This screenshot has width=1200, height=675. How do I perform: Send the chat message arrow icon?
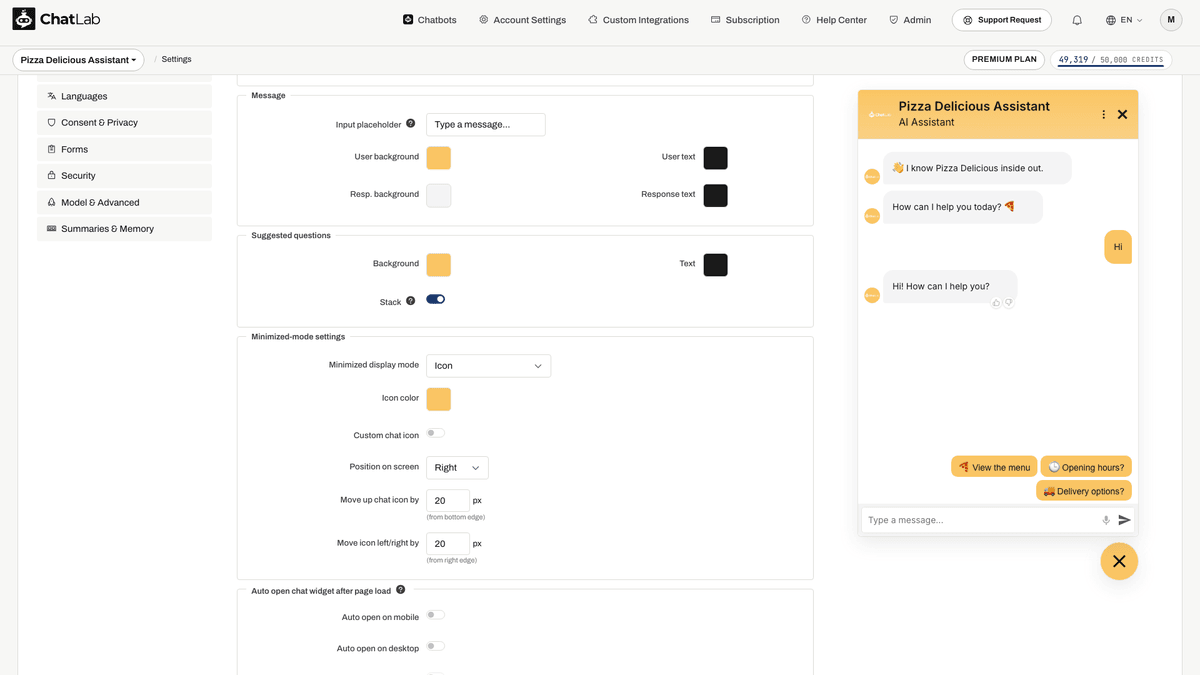coord(1124,520)
